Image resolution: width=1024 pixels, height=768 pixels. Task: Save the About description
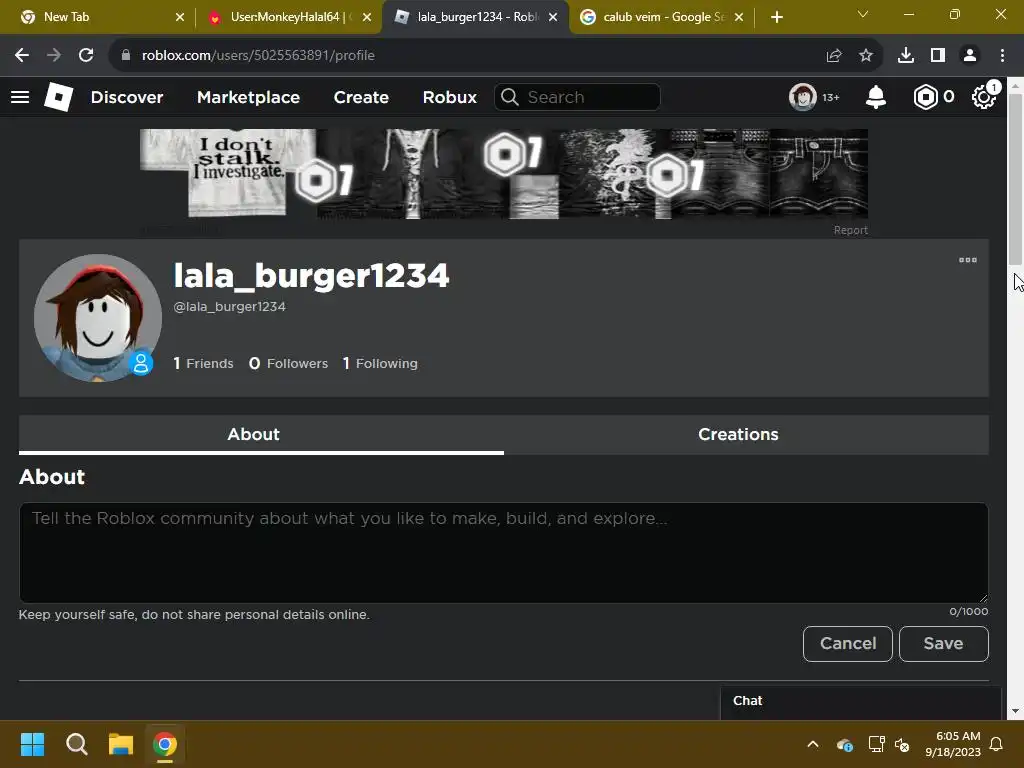coord(944,644)
